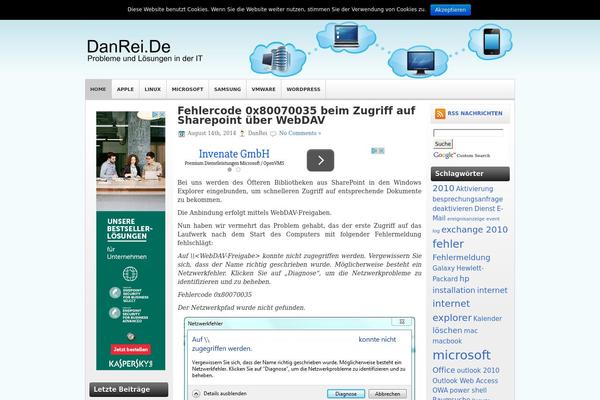Open the VMWARE menu category
The width and height of the screenshot is (600, 400).
(x=264, y=89)
